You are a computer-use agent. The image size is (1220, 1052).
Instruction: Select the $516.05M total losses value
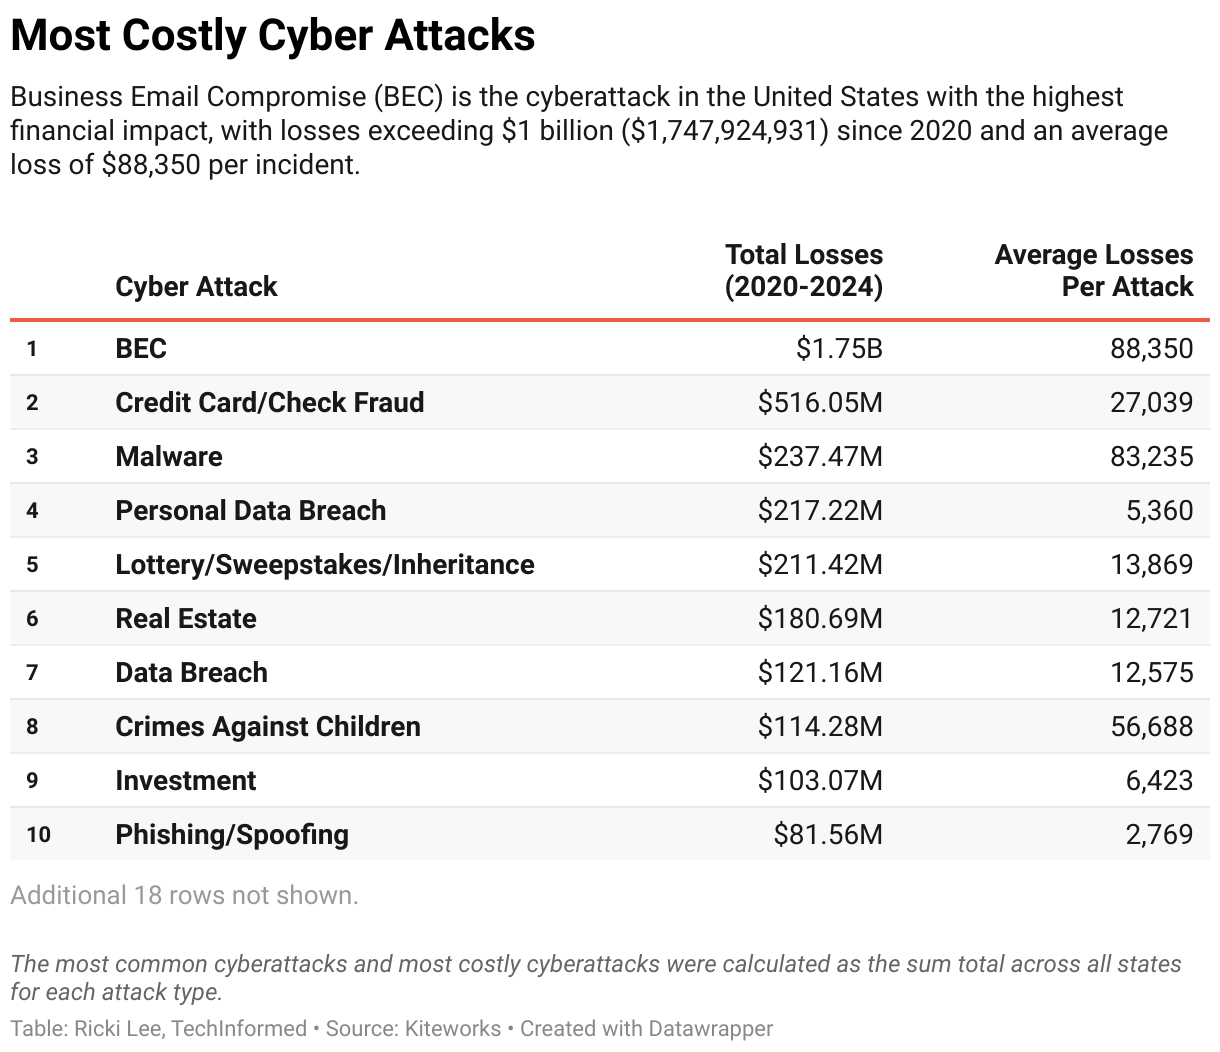[820, 402]
